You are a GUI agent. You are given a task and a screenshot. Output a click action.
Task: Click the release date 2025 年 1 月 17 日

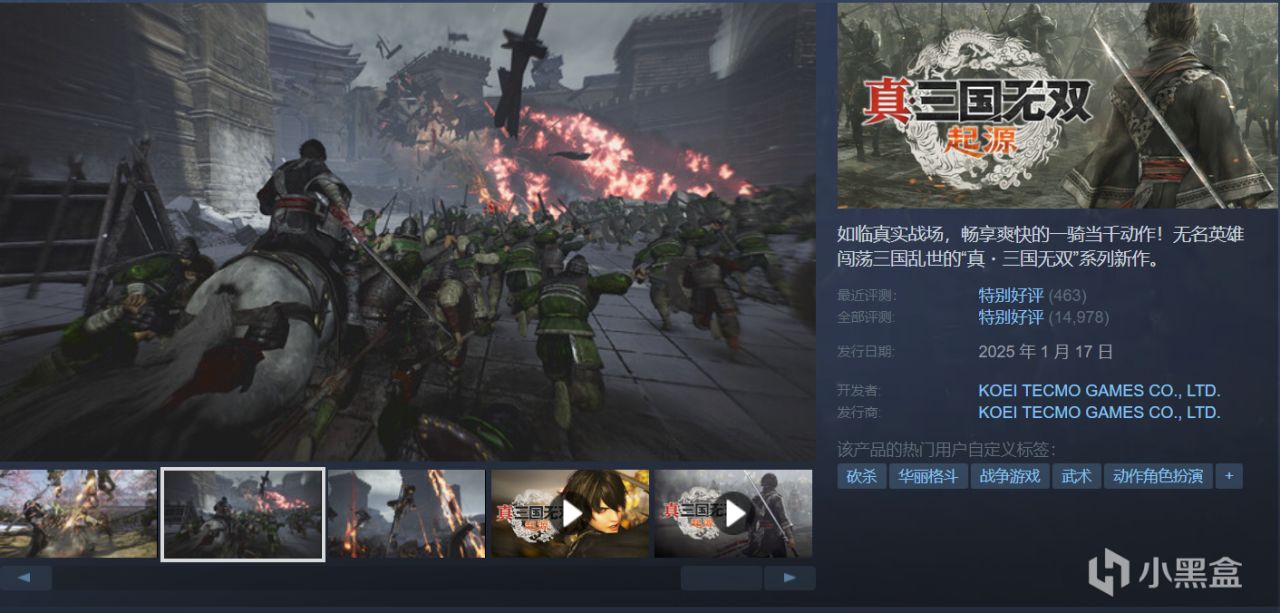tap(1045, 351)
